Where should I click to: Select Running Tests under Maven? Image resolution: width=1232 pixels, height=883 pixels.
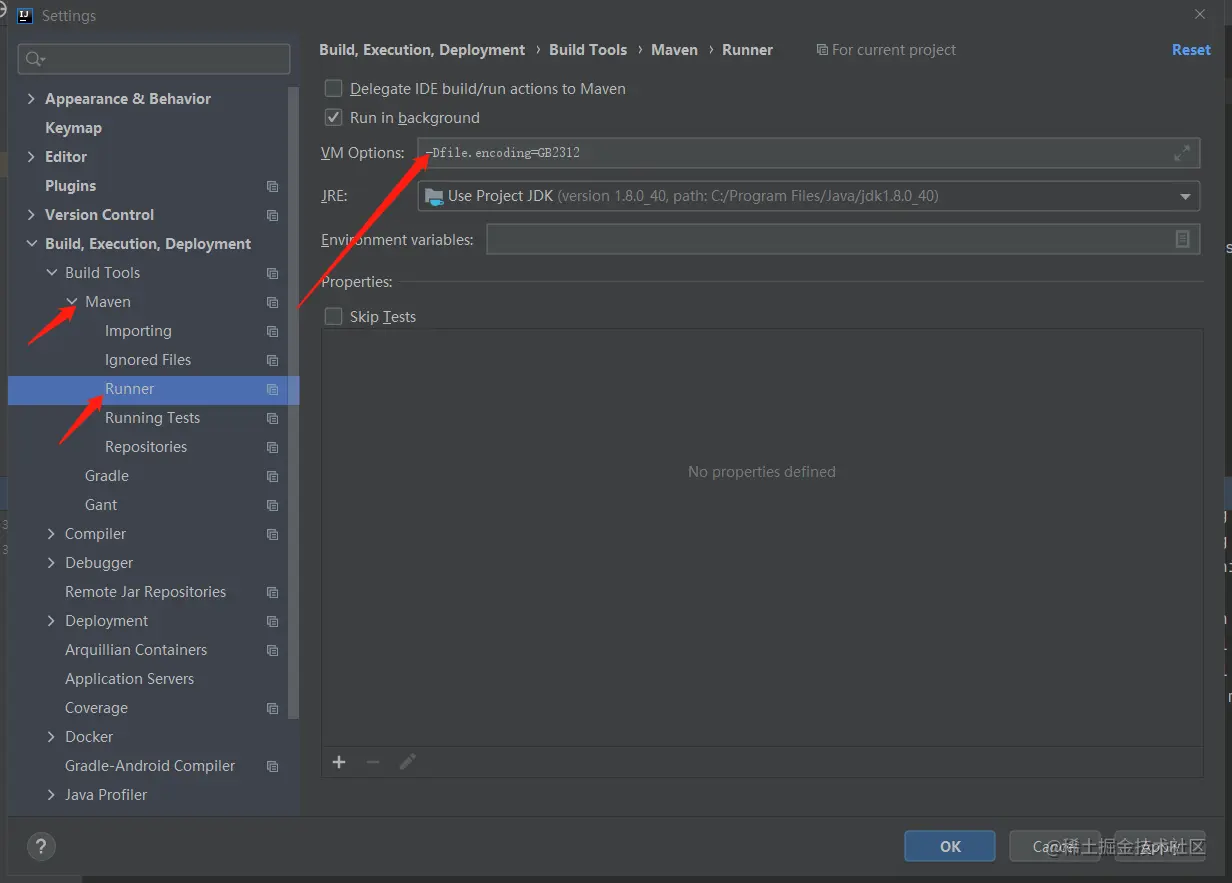pyautogui.click(x=152, y=418)
